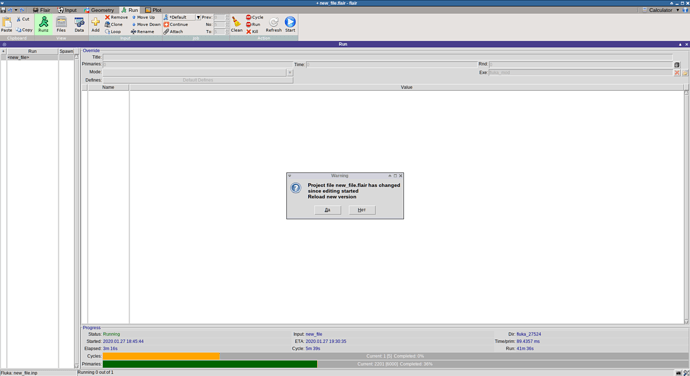Click the Rename run icon
The image size is (690, 376).
pos(133,32)
